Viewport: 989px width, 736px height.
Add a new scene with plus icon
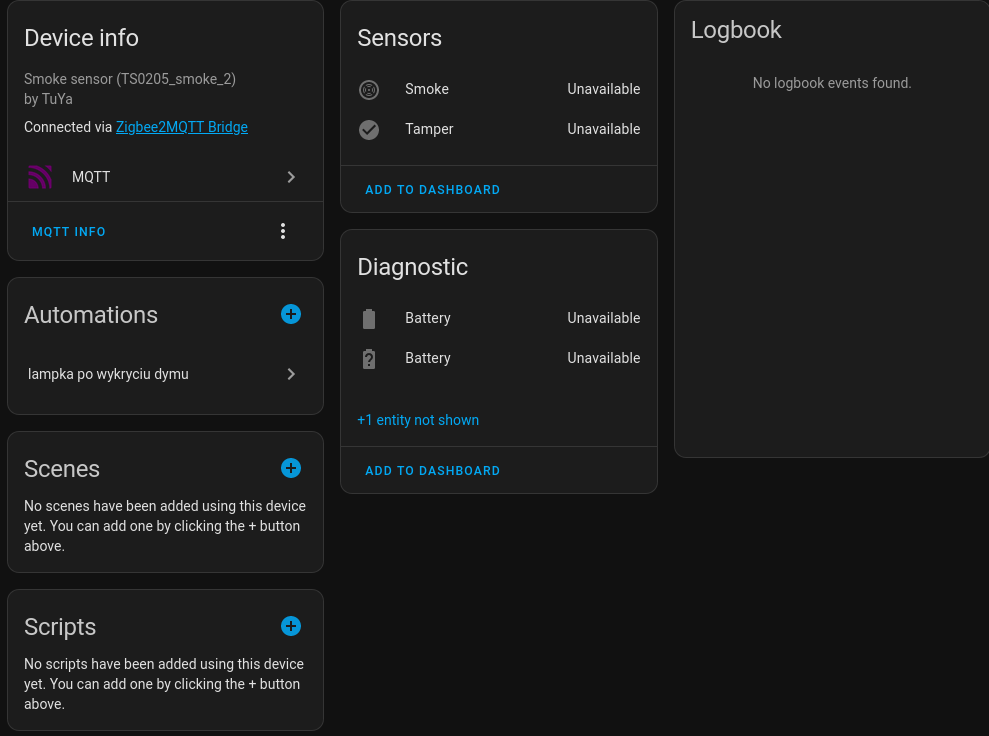coord(291,468)
